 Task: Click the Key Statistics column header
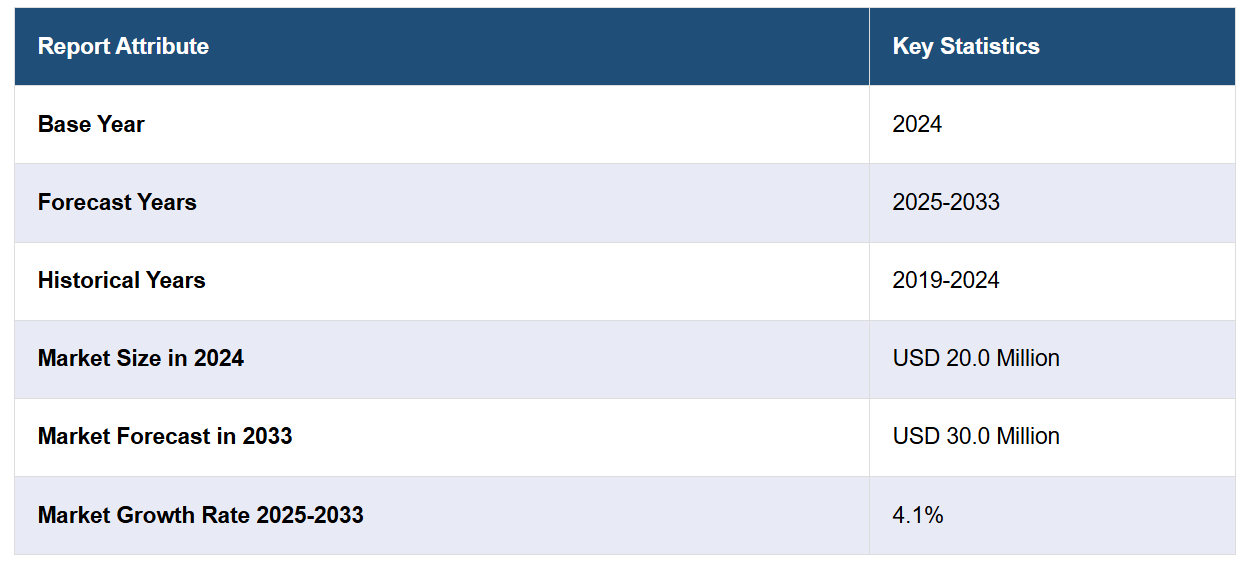965,46
